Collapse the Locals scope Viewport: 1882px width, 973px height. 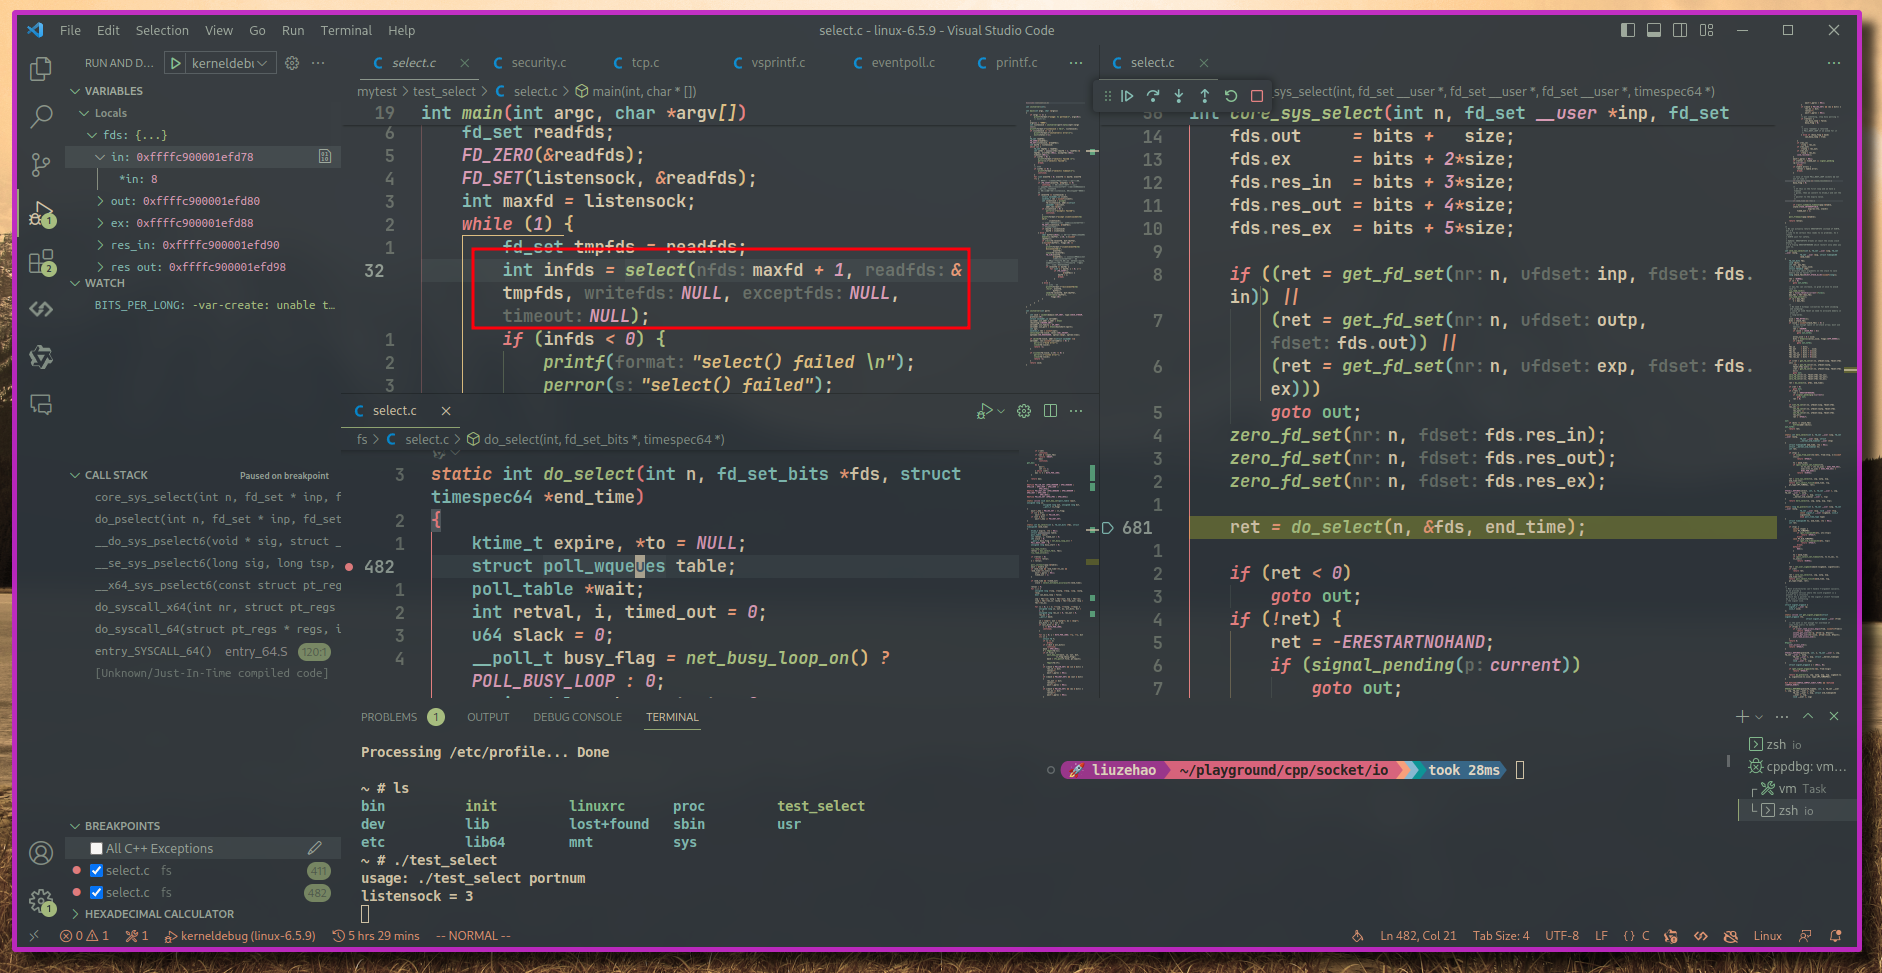pos(85,113)
